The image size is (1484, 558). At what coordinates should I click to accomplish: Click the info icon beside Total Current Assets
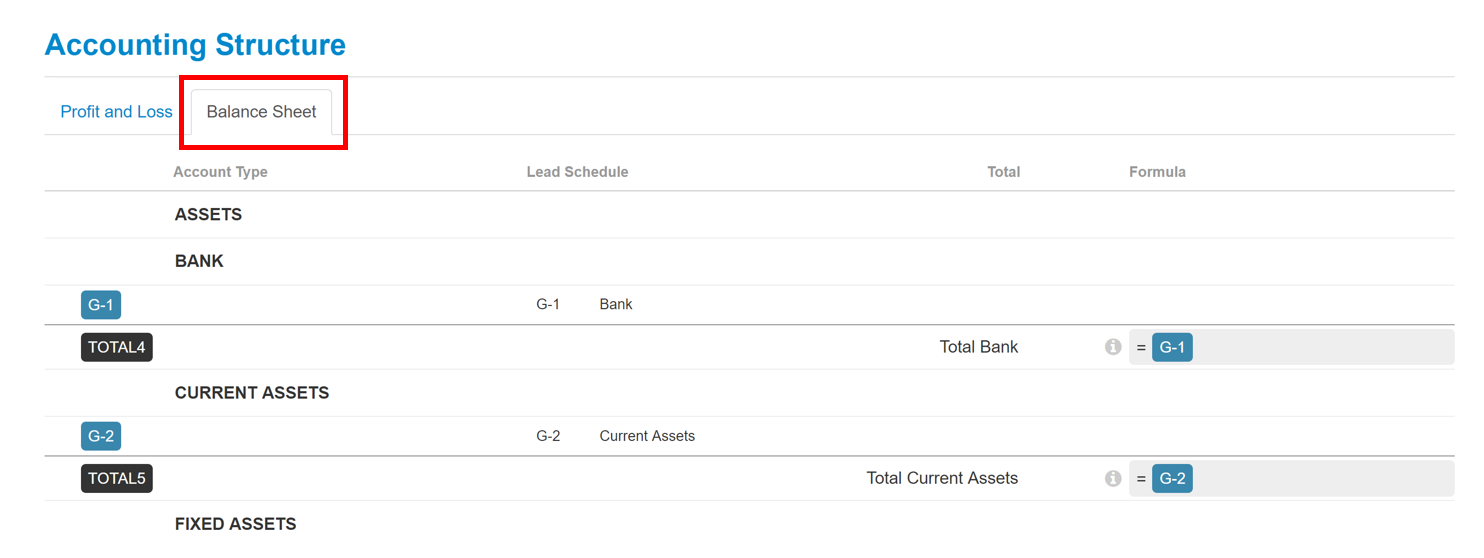point(1113,478)
